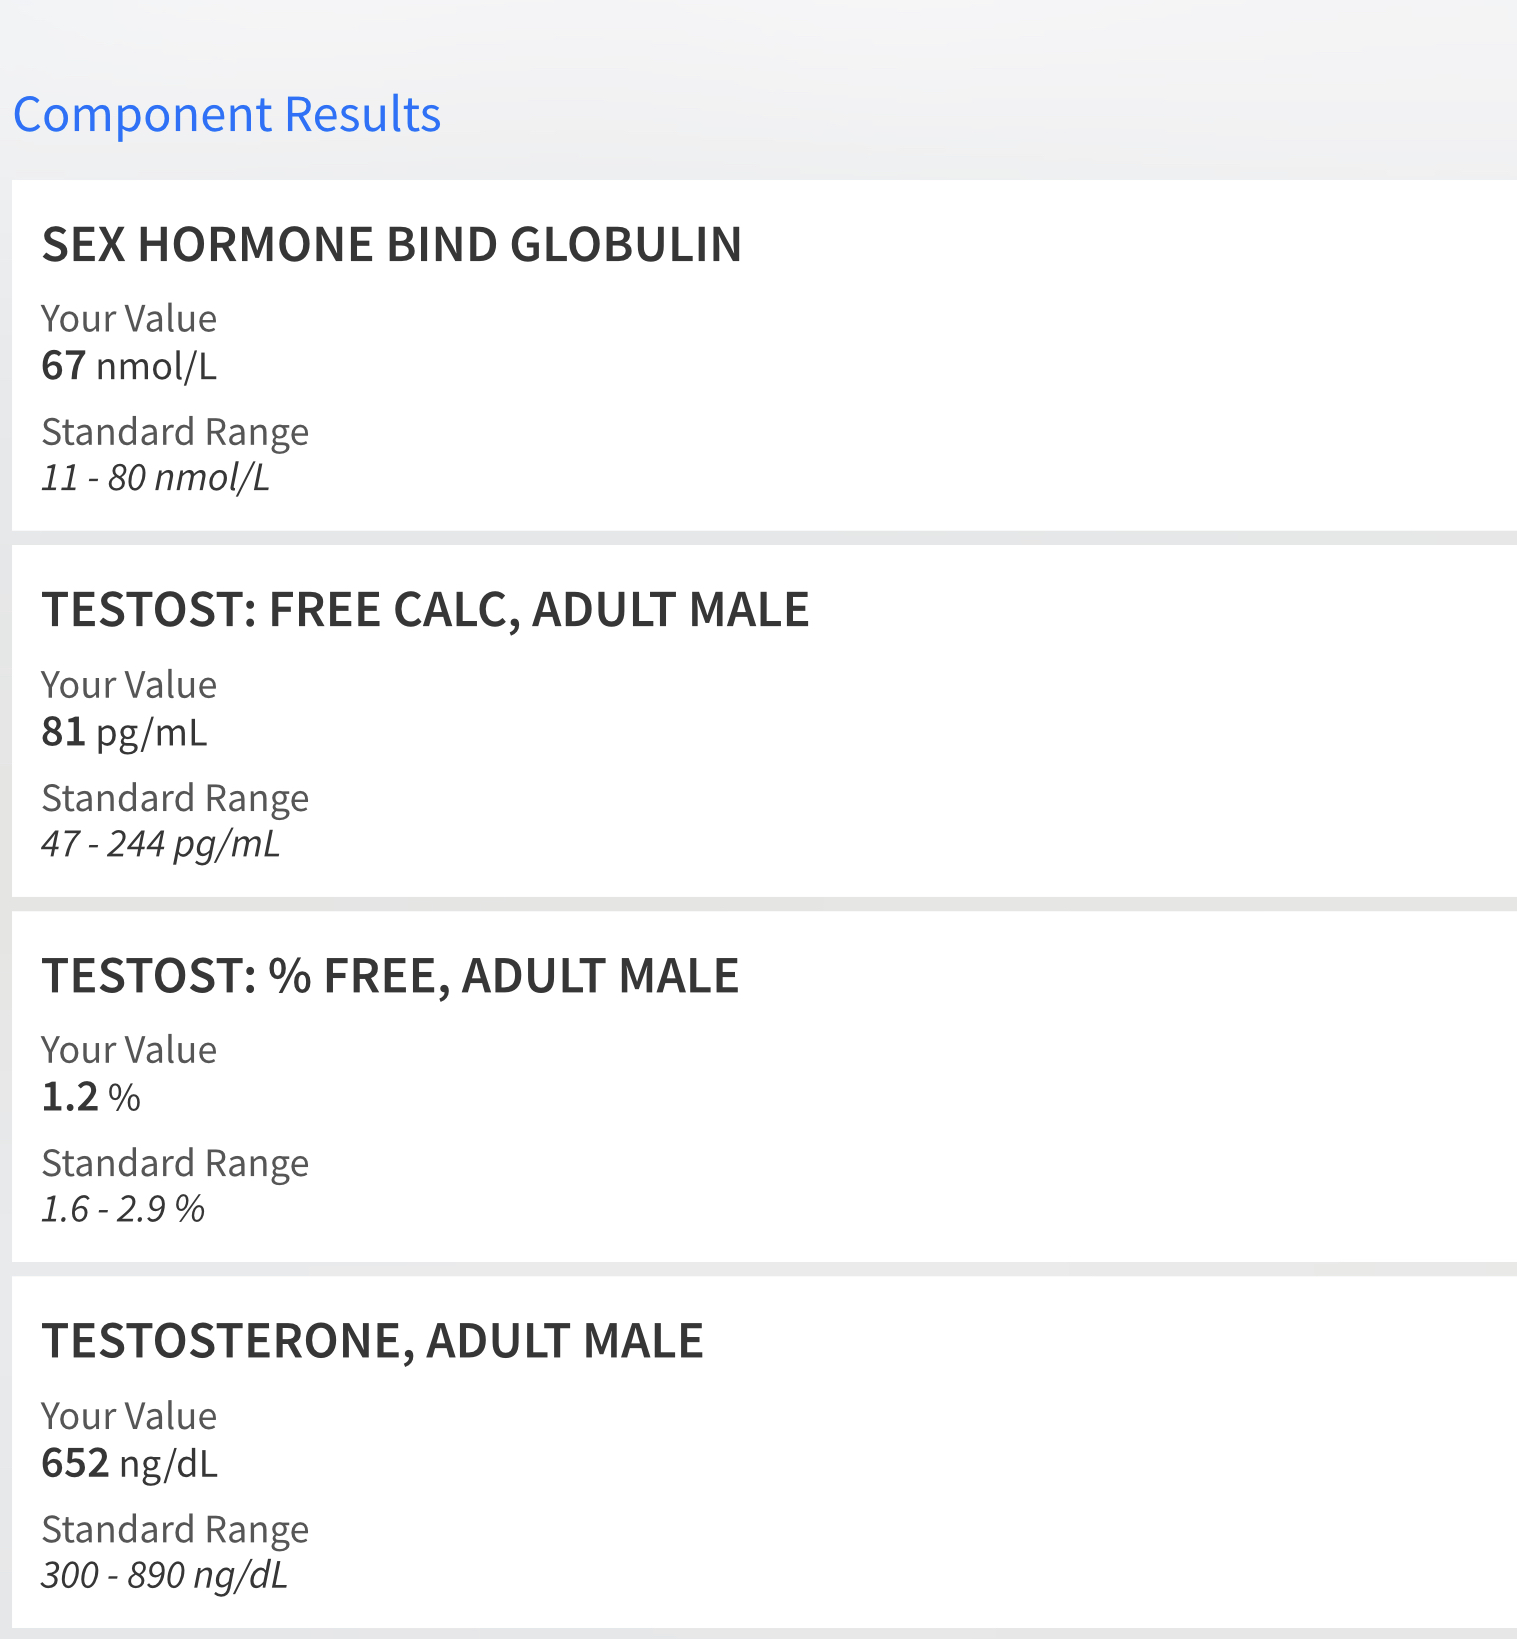
Task: Click Your Value label under Sex Hormone Bind Globulin
Action: click(x=129, y=319)
